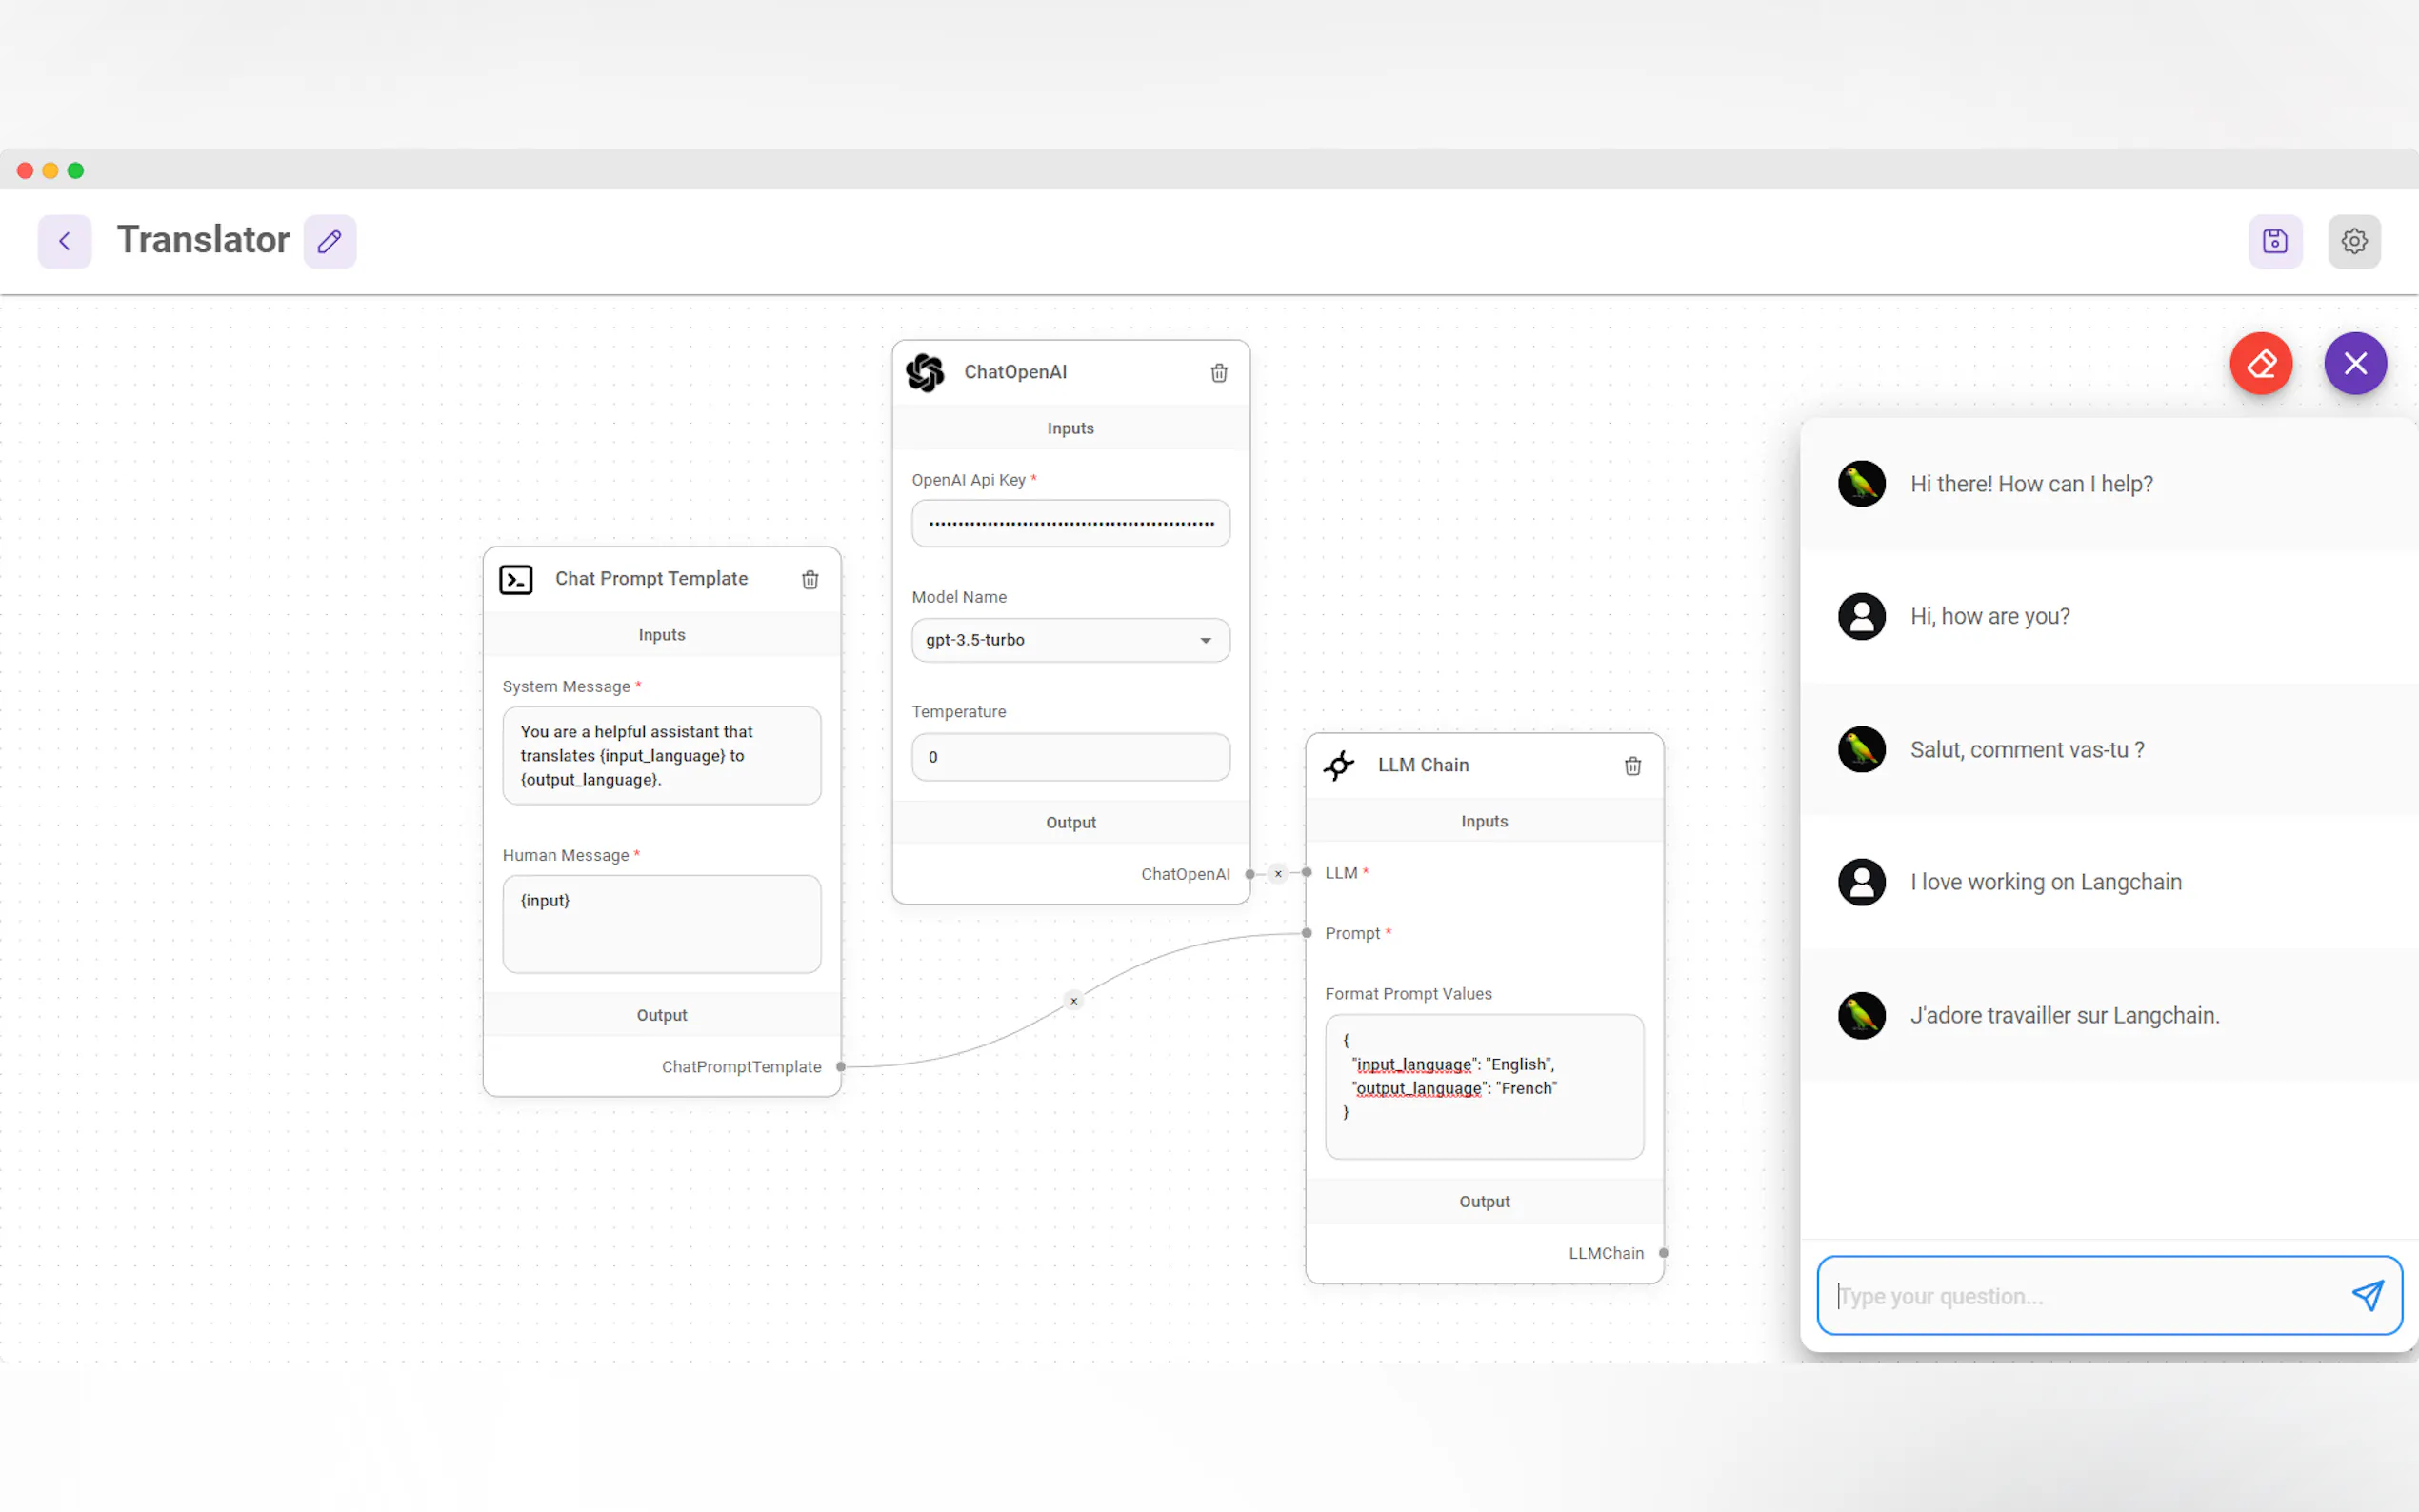Click the Human Message text area

[x=661, y=924]
